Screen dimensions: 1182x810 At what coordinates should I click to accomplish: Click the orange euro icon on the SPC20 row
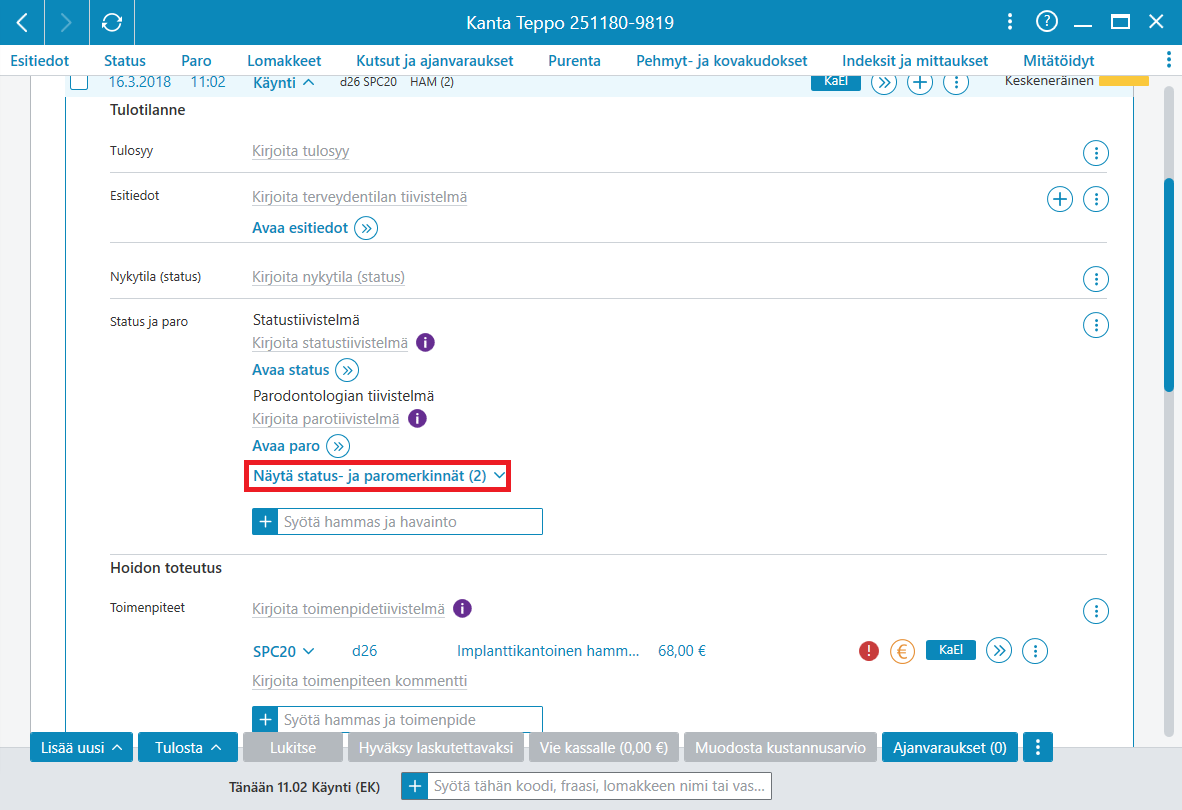pos(902,650)
